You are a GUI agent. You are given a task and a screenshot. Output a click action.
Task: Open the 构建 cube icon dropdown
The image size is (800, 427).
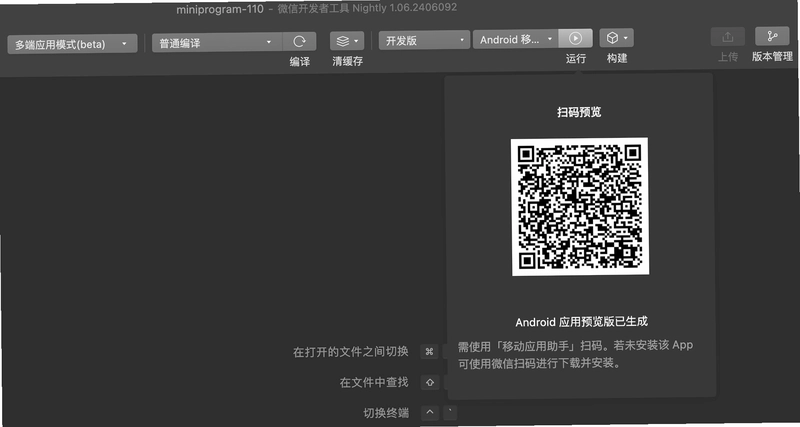[x=616, y=38]
